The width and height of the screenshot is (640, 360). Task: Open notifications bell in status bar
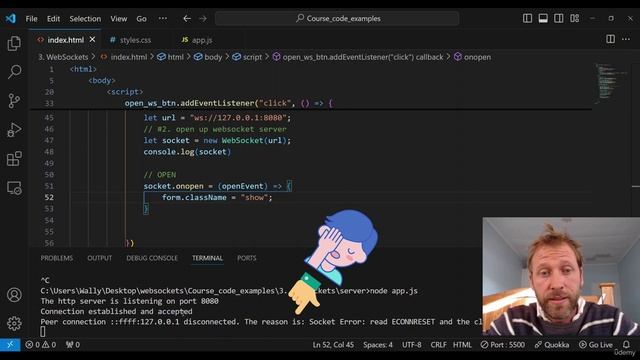(x=626, y=345)
